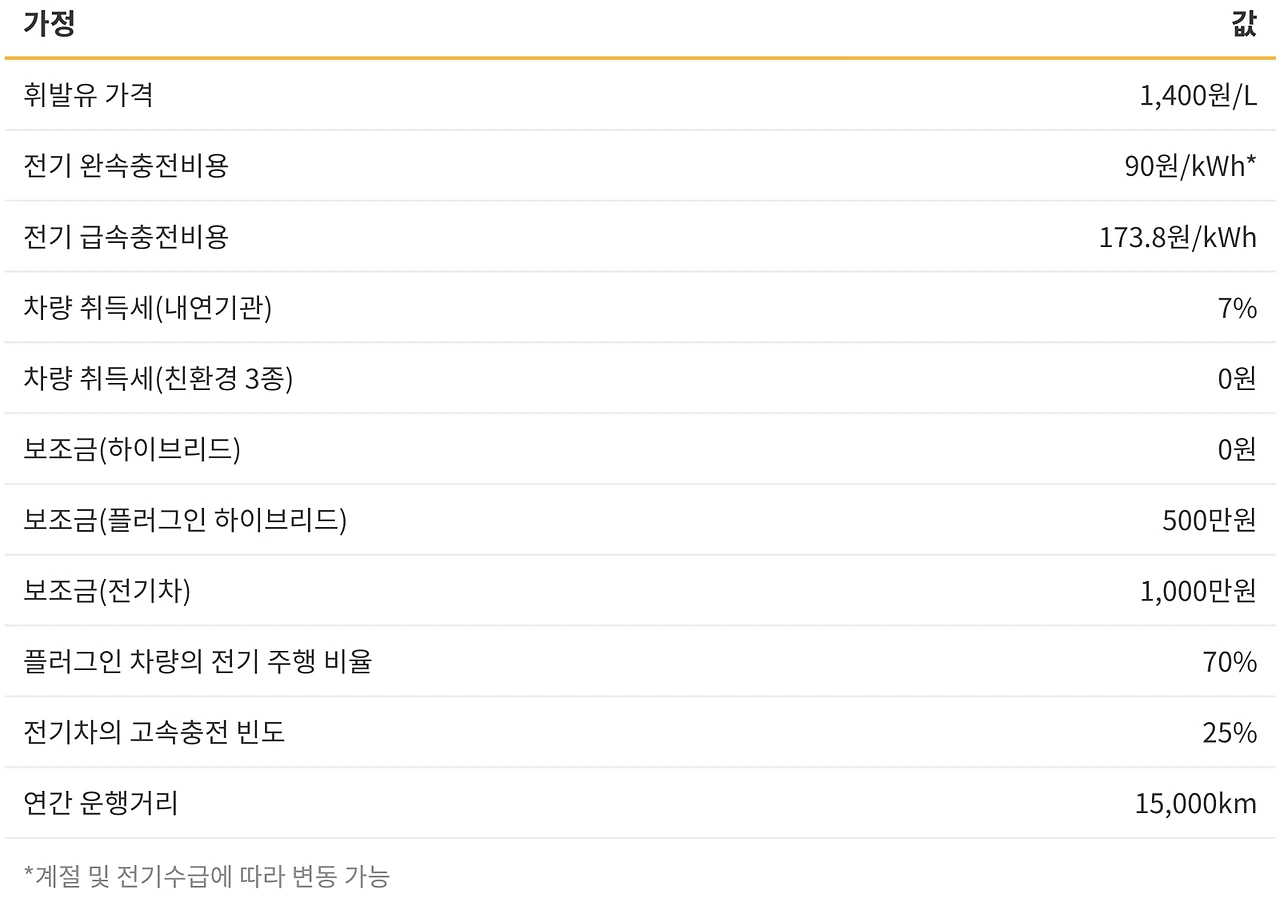The image size is (1280, 898).
Task: Click the 값 column header
Action: point(1243,24)
